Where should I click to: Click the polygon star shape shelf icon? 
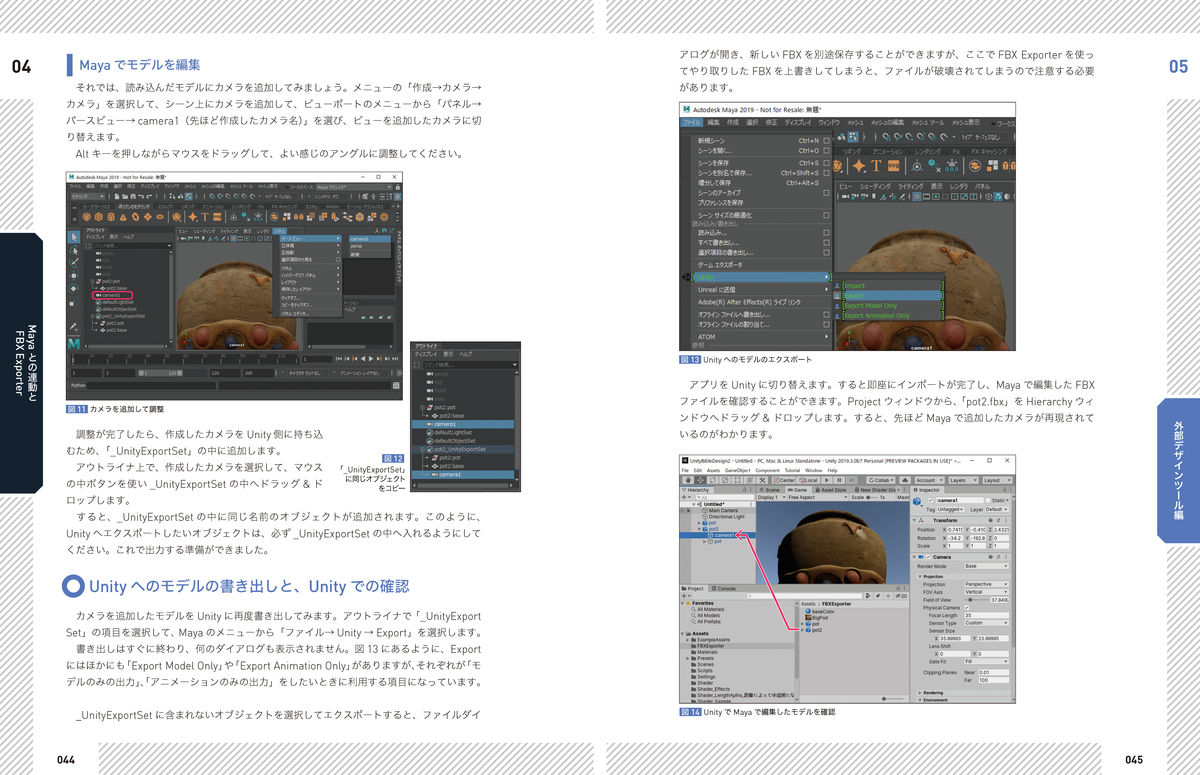[859, 165]
